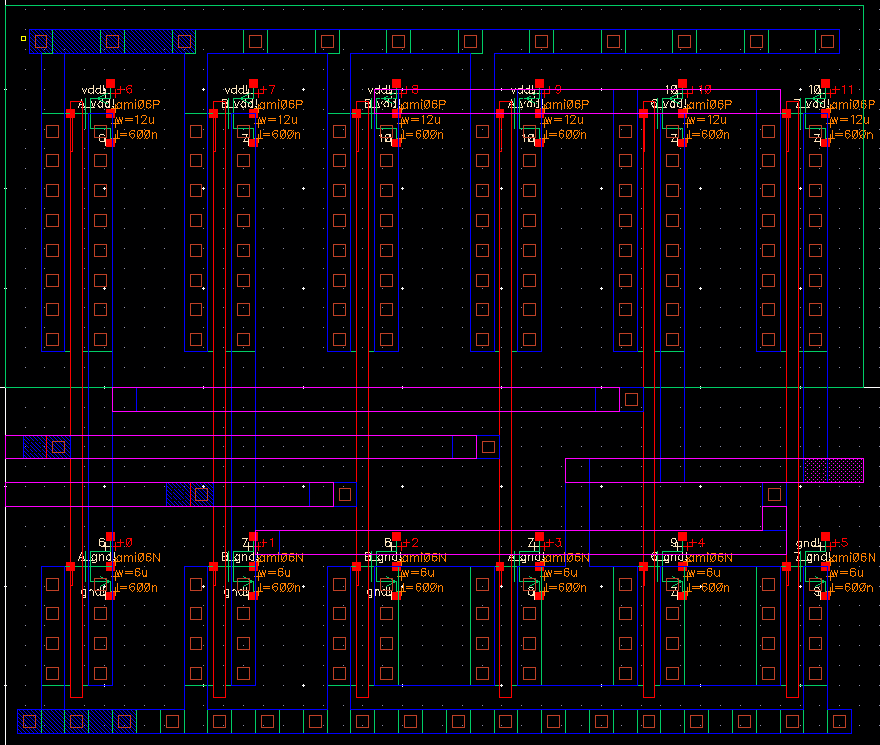Screen dimensions: 880x745
Task: Select hatched vdd pin between first two top-rail contacts
Action: point(76,42)
